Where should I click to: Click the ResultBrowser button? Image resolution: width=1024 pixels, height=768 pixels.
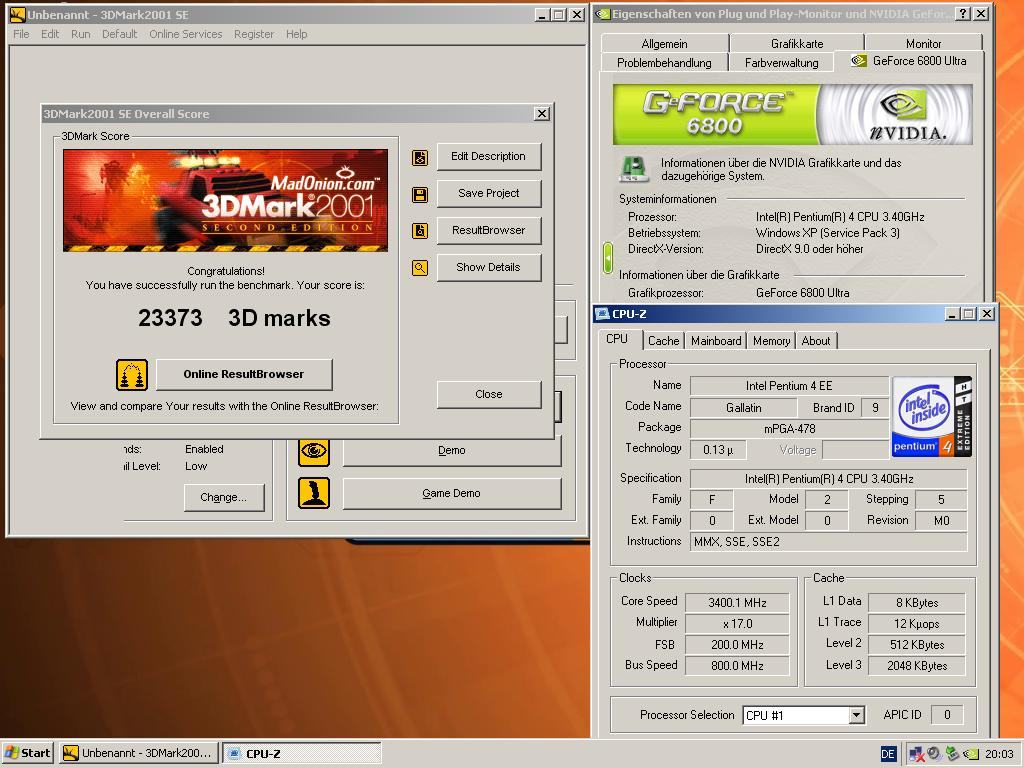point(488,231)
